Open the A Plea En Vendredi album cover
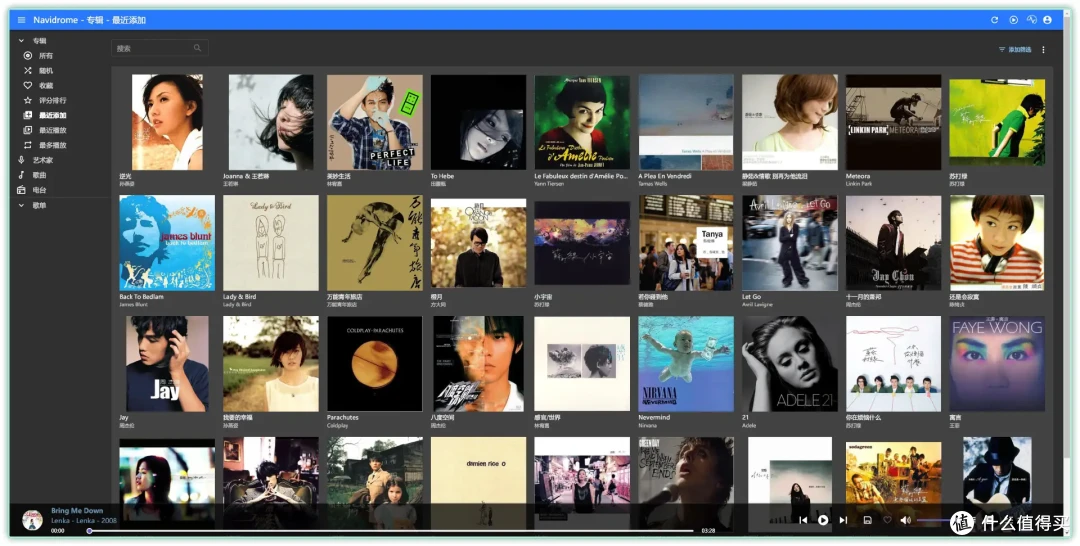 point(686,122)
